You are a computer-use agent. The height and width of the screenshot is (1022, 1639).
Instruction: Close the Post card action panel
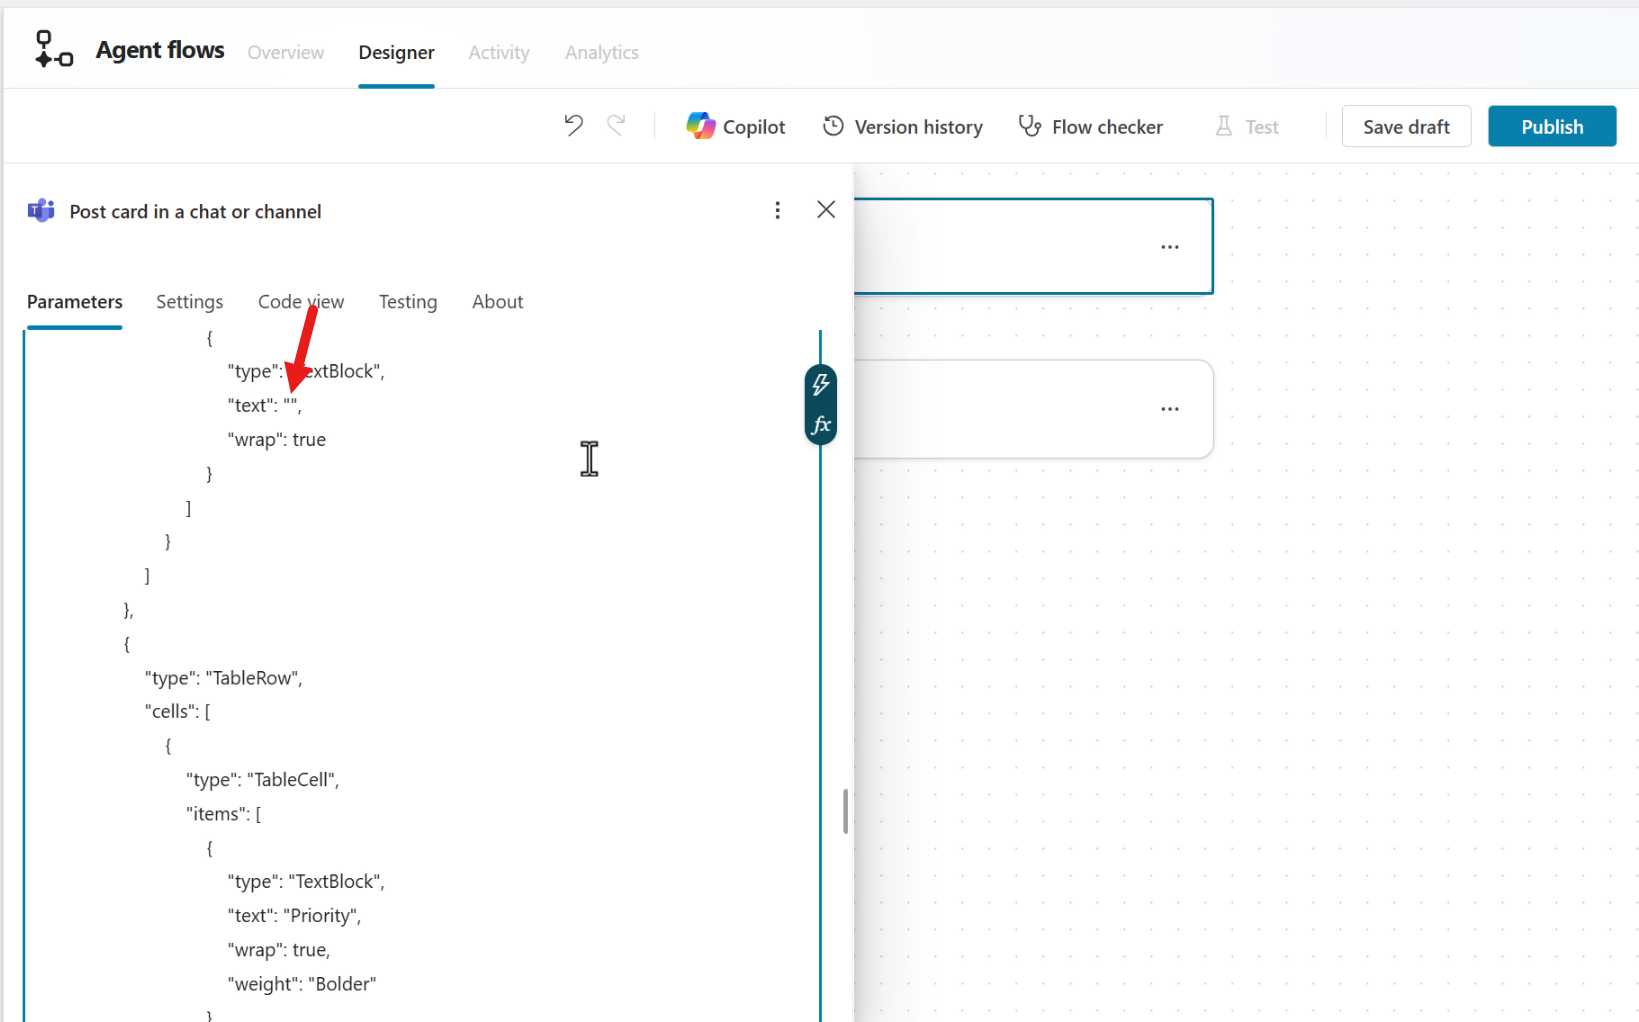826,209
